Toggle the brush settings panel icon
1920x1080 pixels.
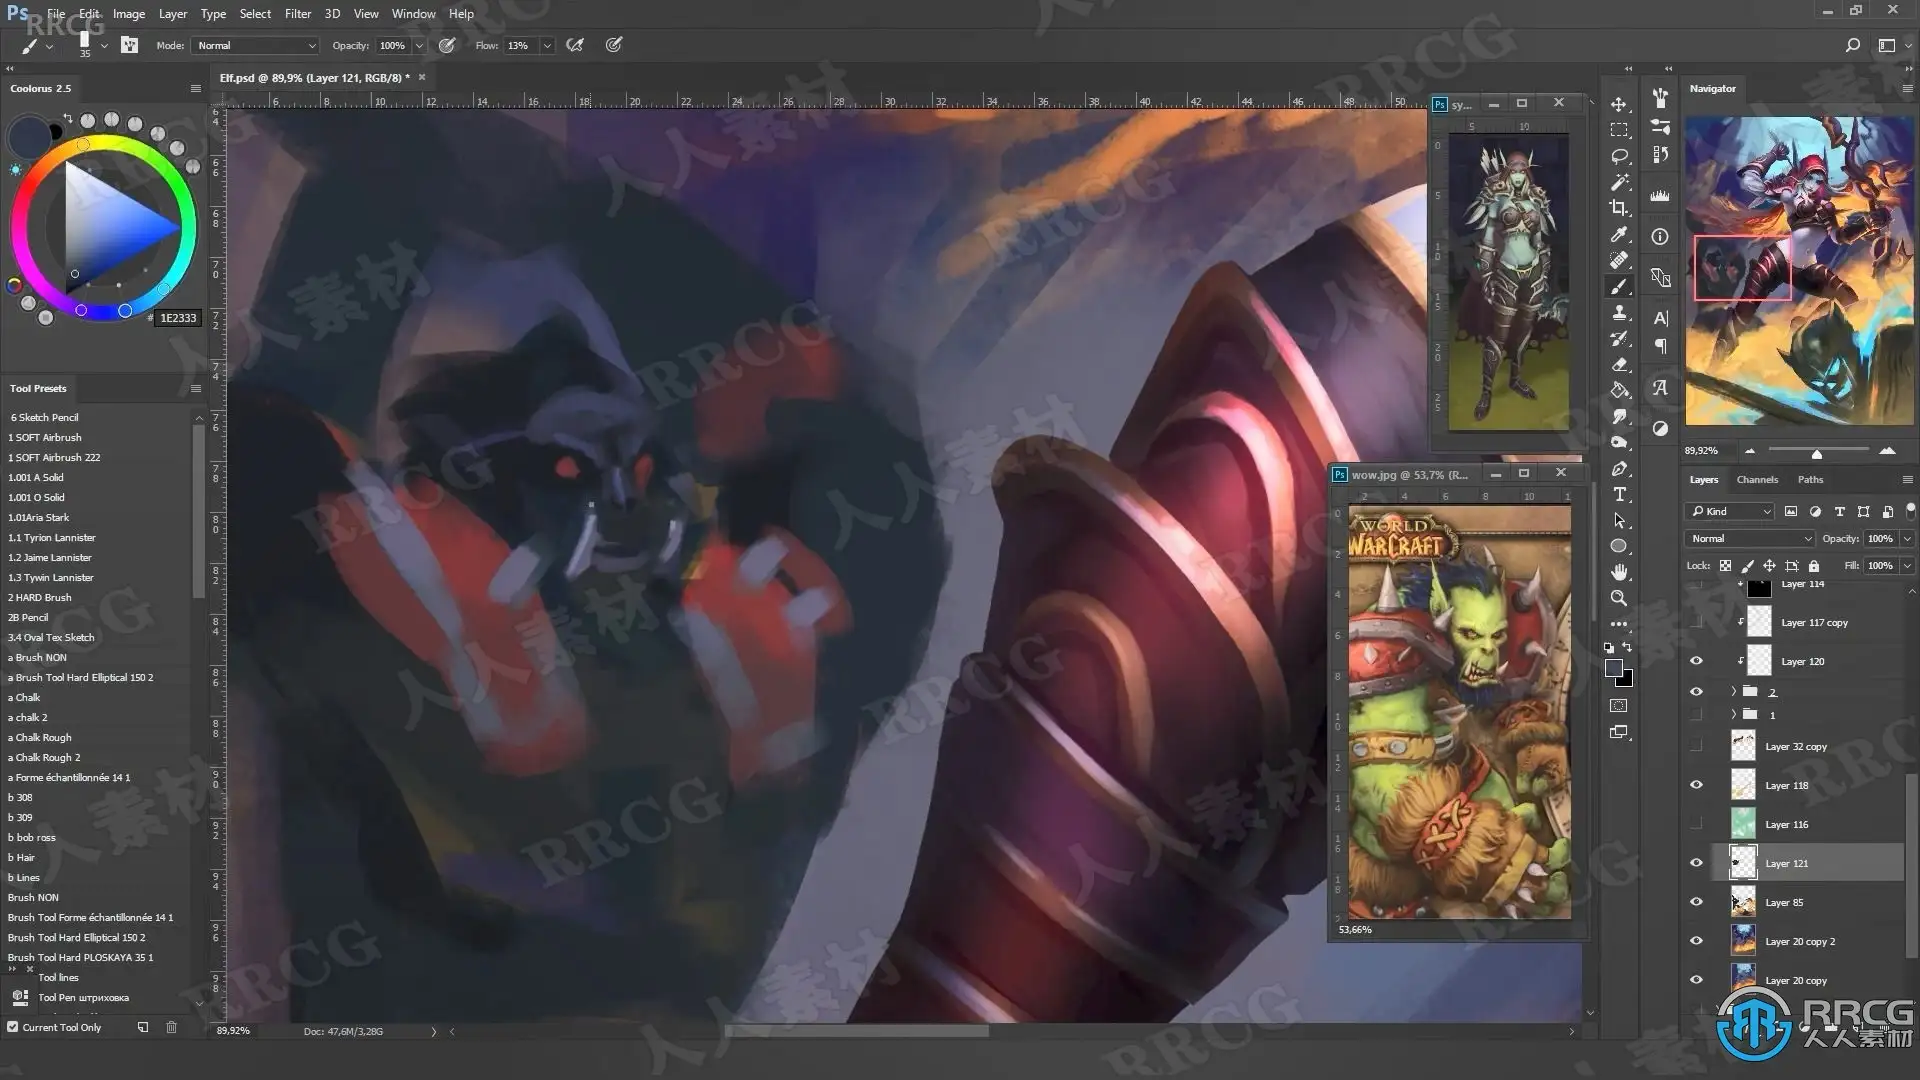[x=130, y=45]
